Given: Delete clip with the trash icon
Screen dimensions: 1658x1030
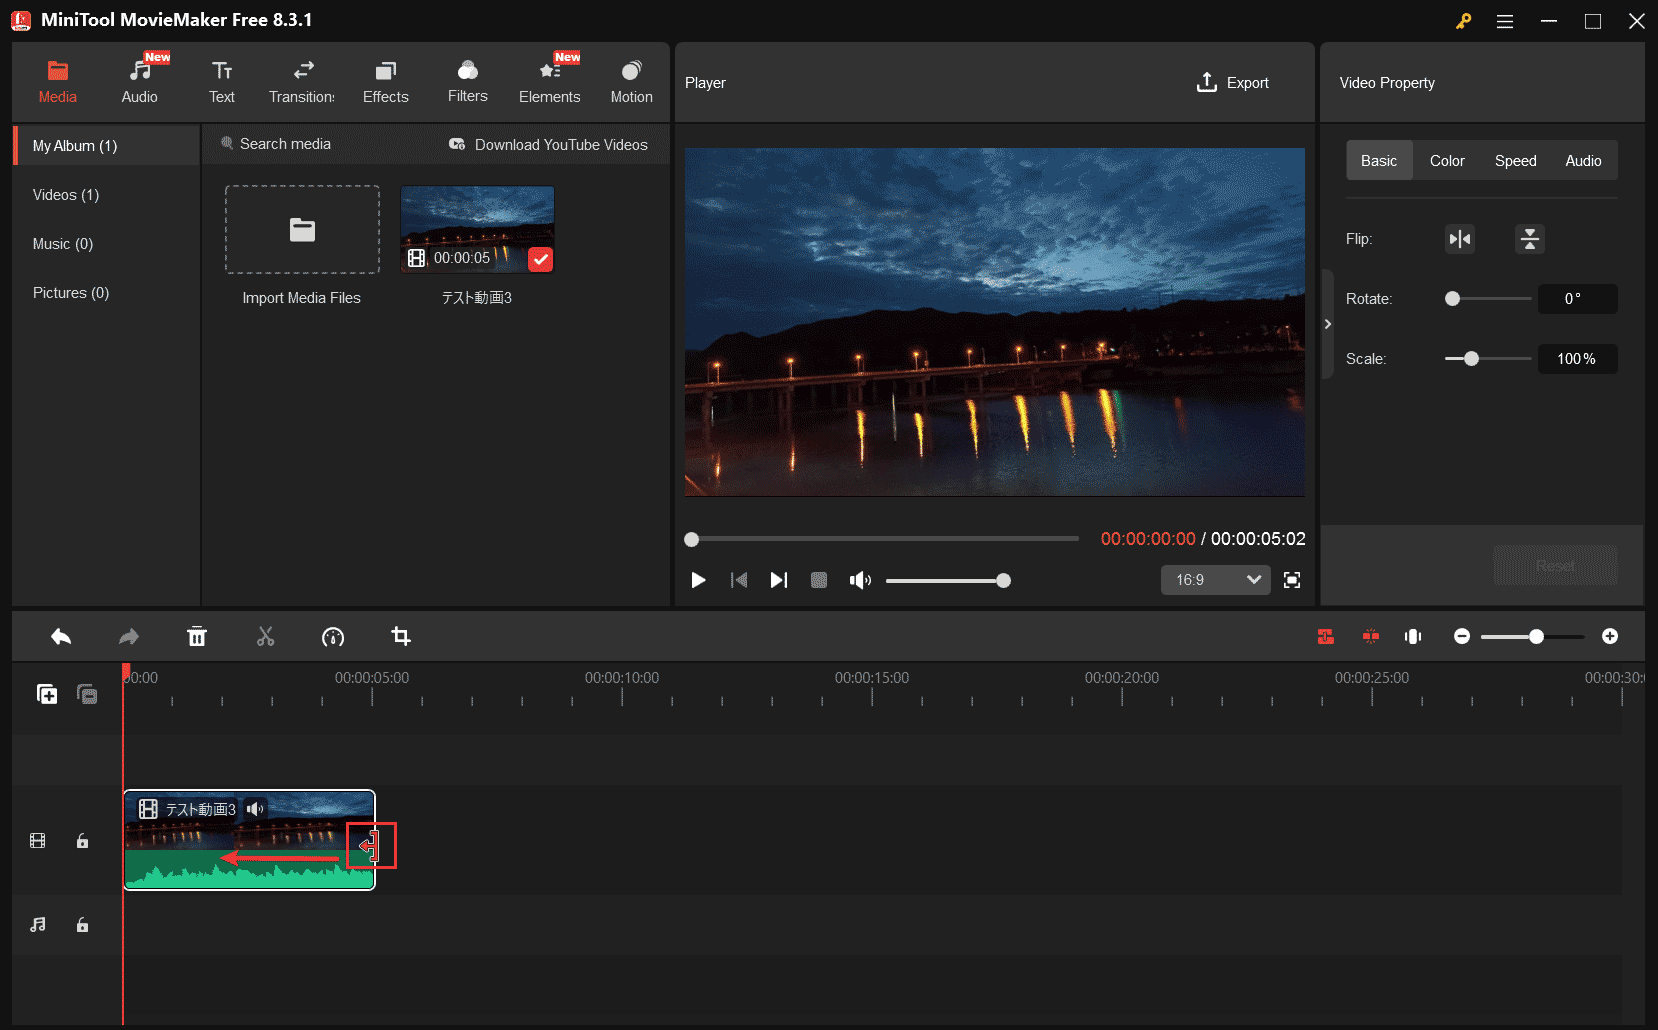Looking at the screenshot, I should (197, 637).
